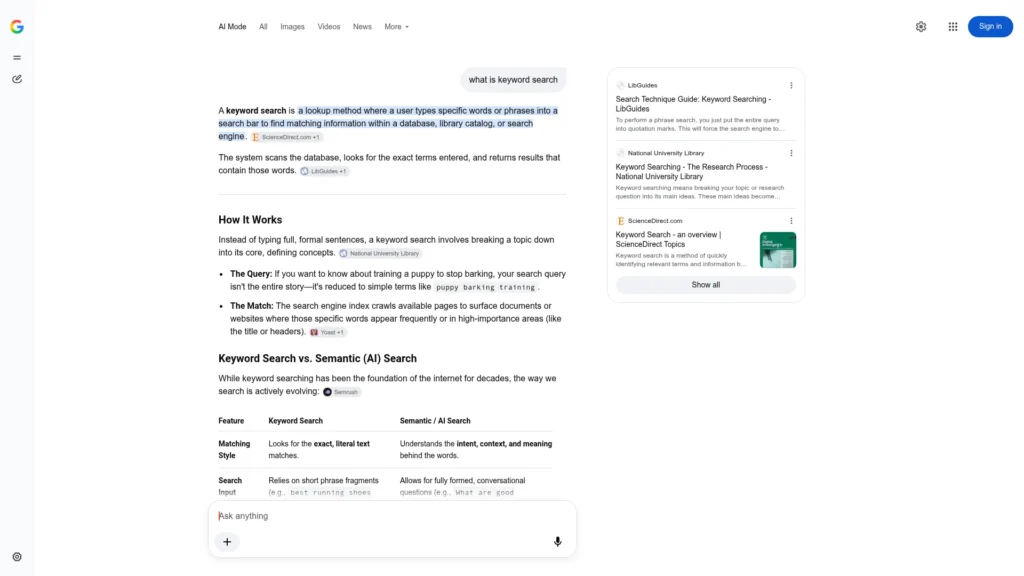
Task: Click the plus attachment button
Action: pos(227,542)
